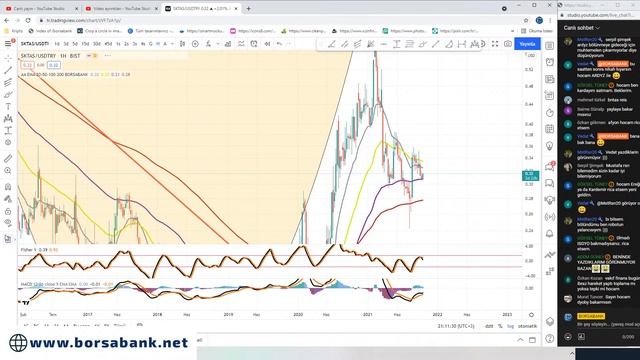Click the compare/add symbol plus icon

coord(195,44)
